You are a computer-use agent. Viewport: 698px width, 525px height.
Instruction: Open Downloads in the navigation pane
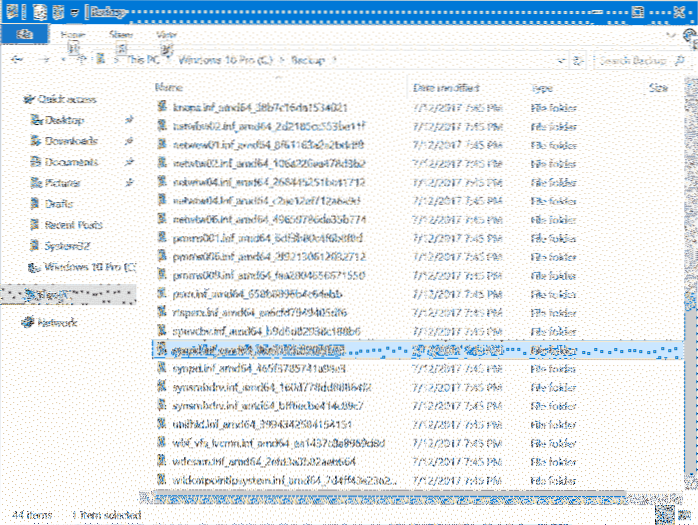[71, 141]
